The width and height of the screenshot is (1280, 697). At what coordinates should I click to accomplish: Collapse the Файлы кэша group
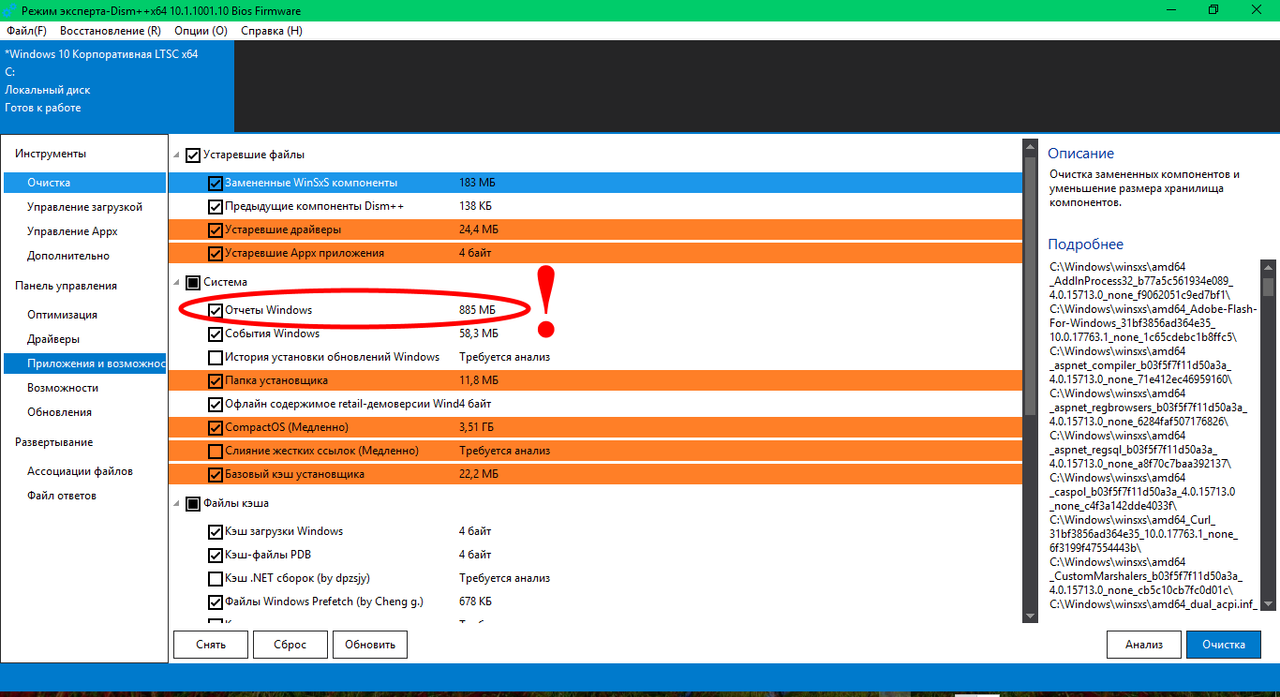point(178,504)
